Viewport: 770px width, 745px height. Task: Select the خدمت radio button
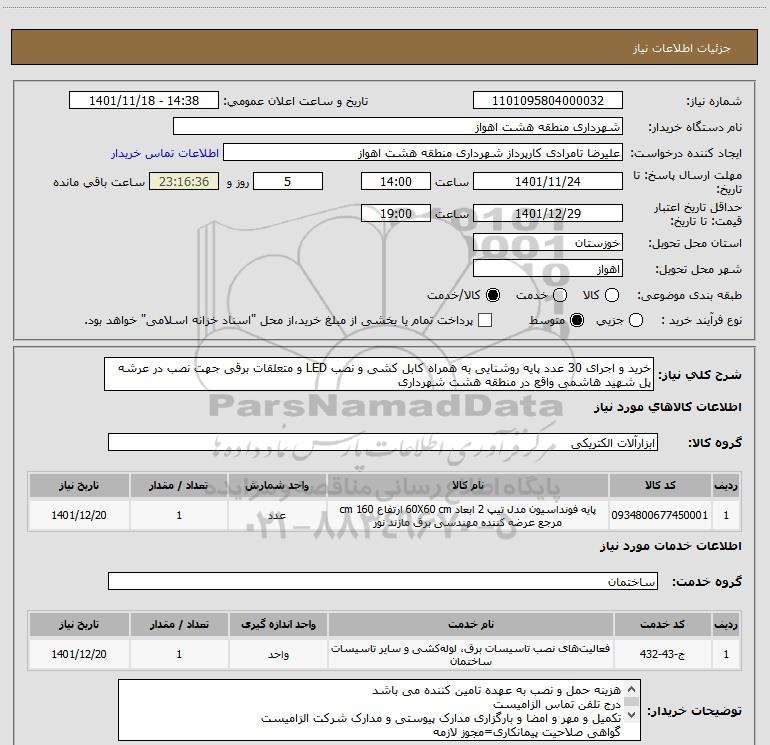[x=560, y=295]
